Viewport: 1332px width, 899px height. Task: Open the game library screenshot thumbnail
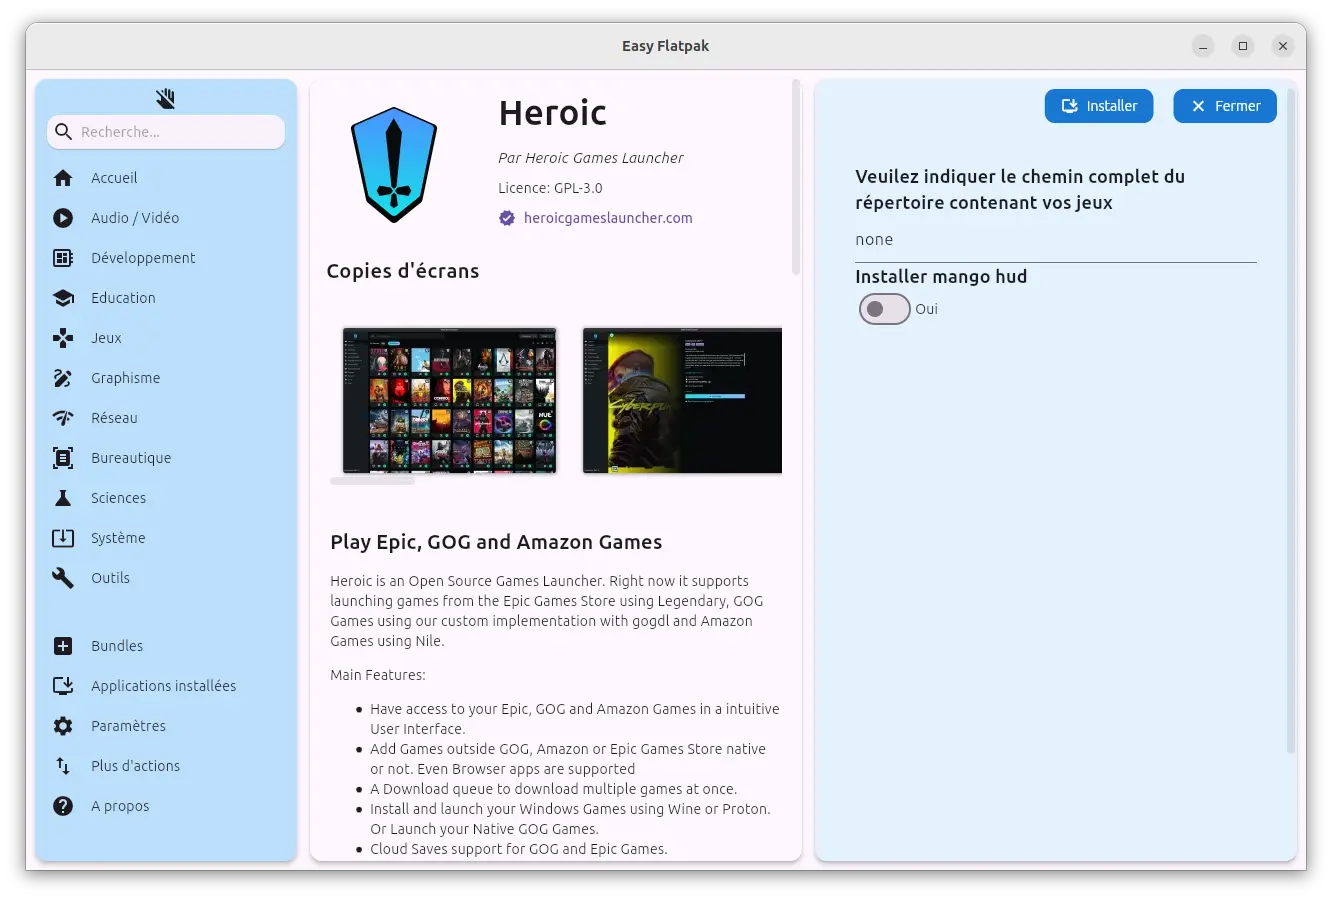[x=450, y=400]
